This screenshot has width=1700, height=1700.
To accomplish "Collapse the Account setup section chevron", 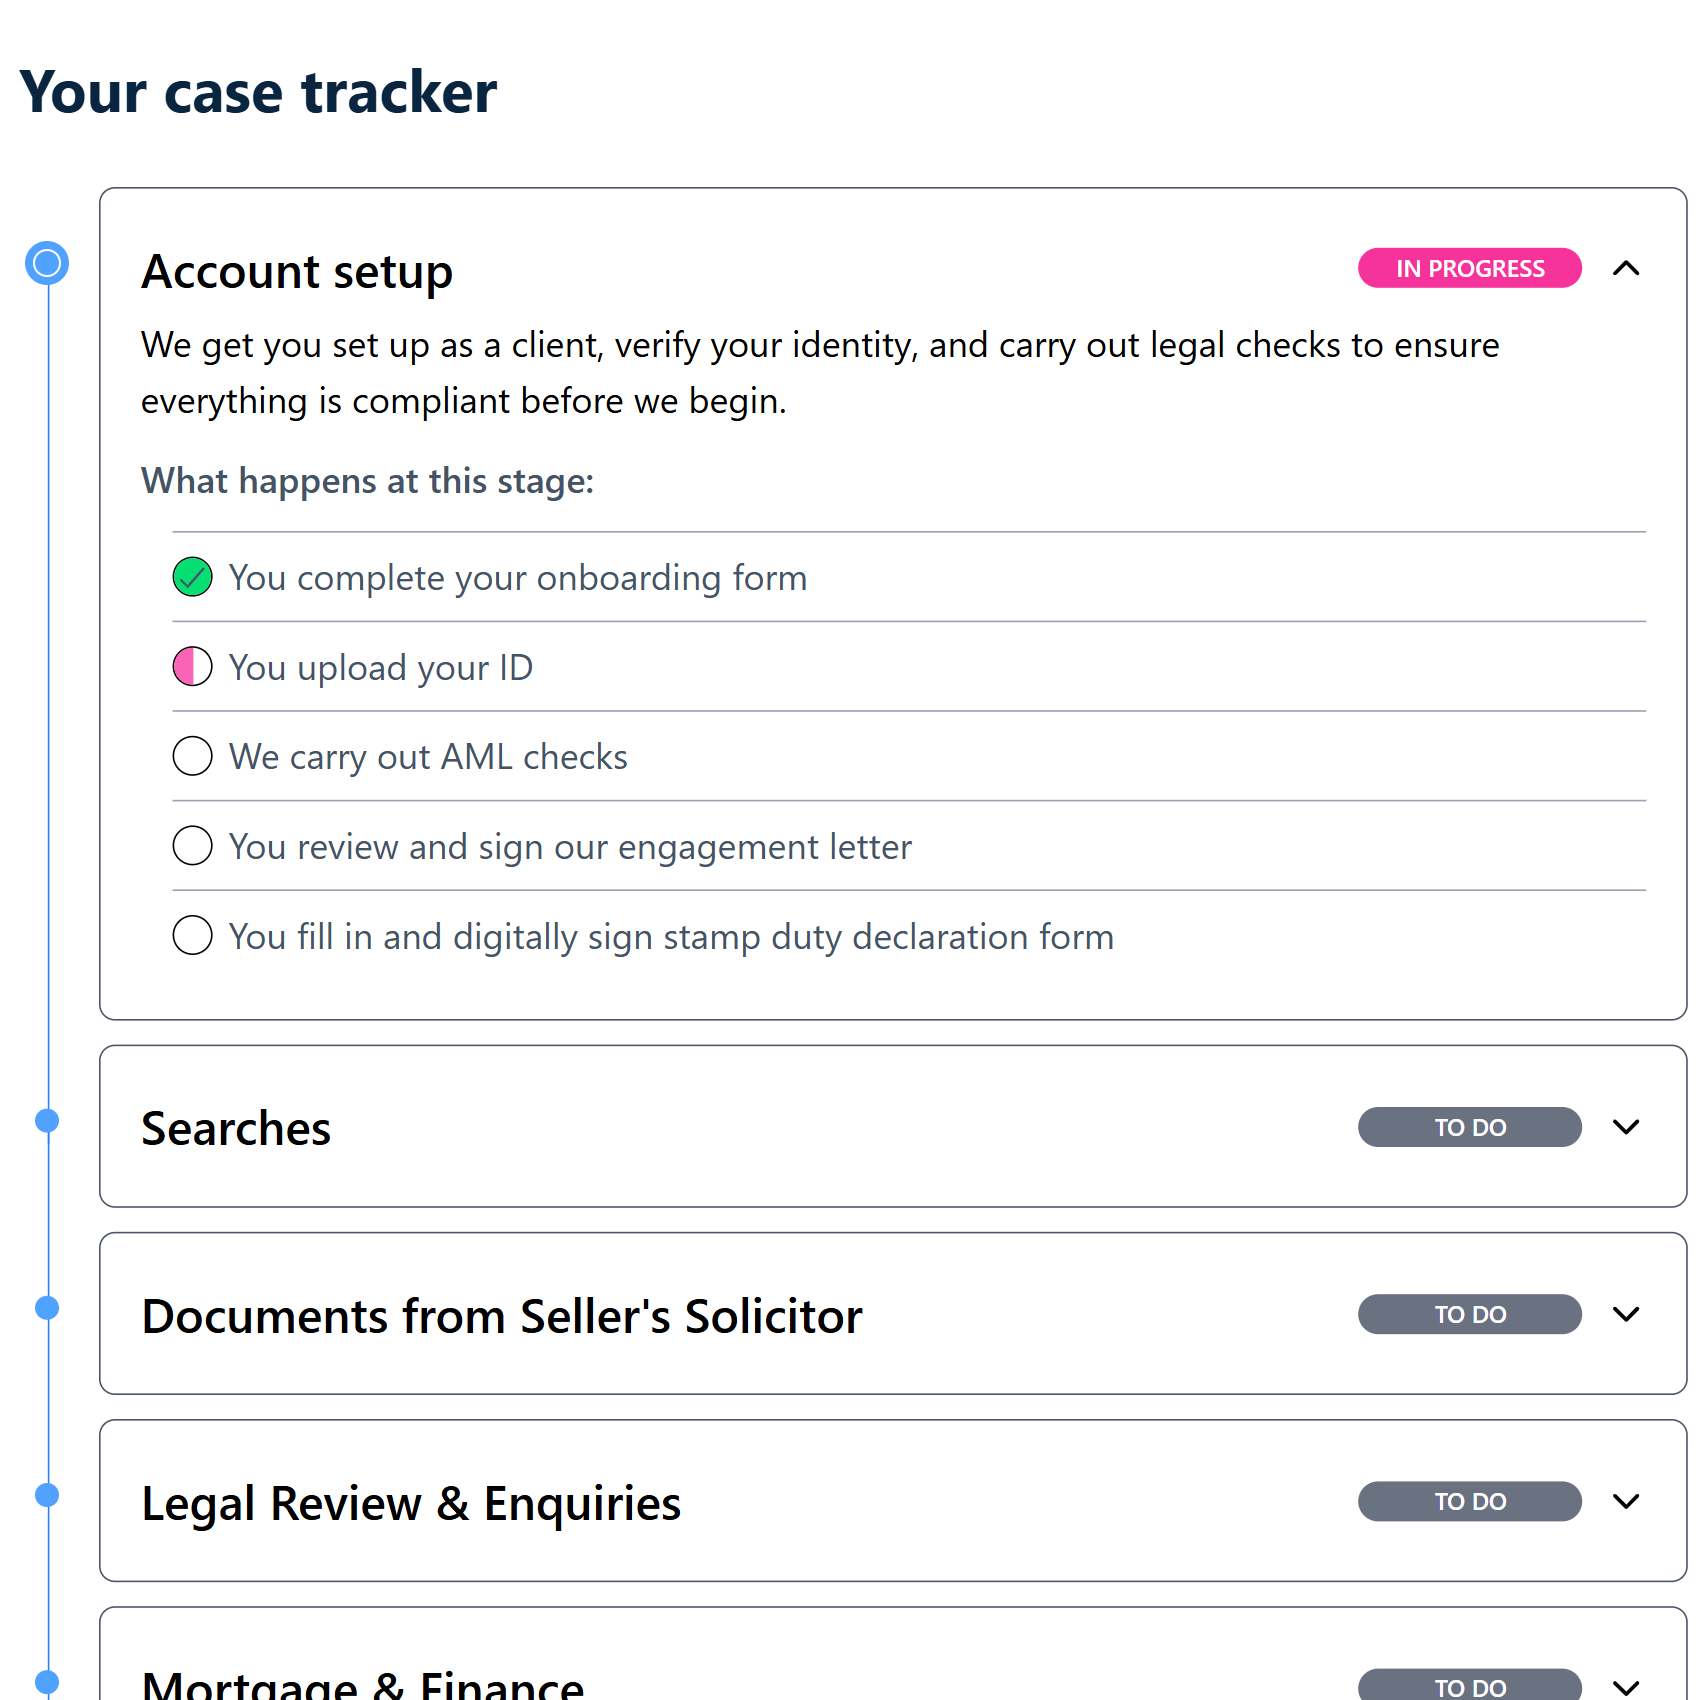I will [1626, 268].
